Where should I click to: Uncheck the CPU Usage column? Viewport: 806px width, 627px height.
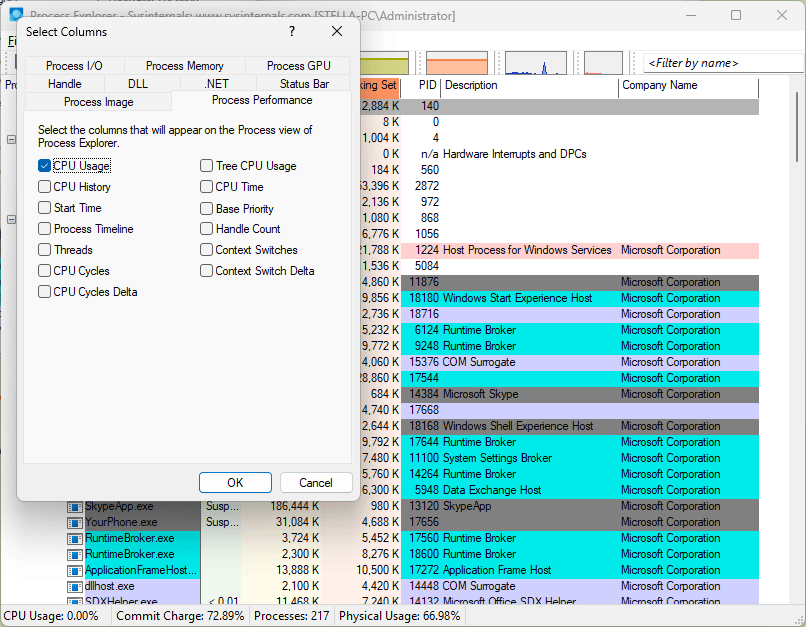(x=44, y=166)
